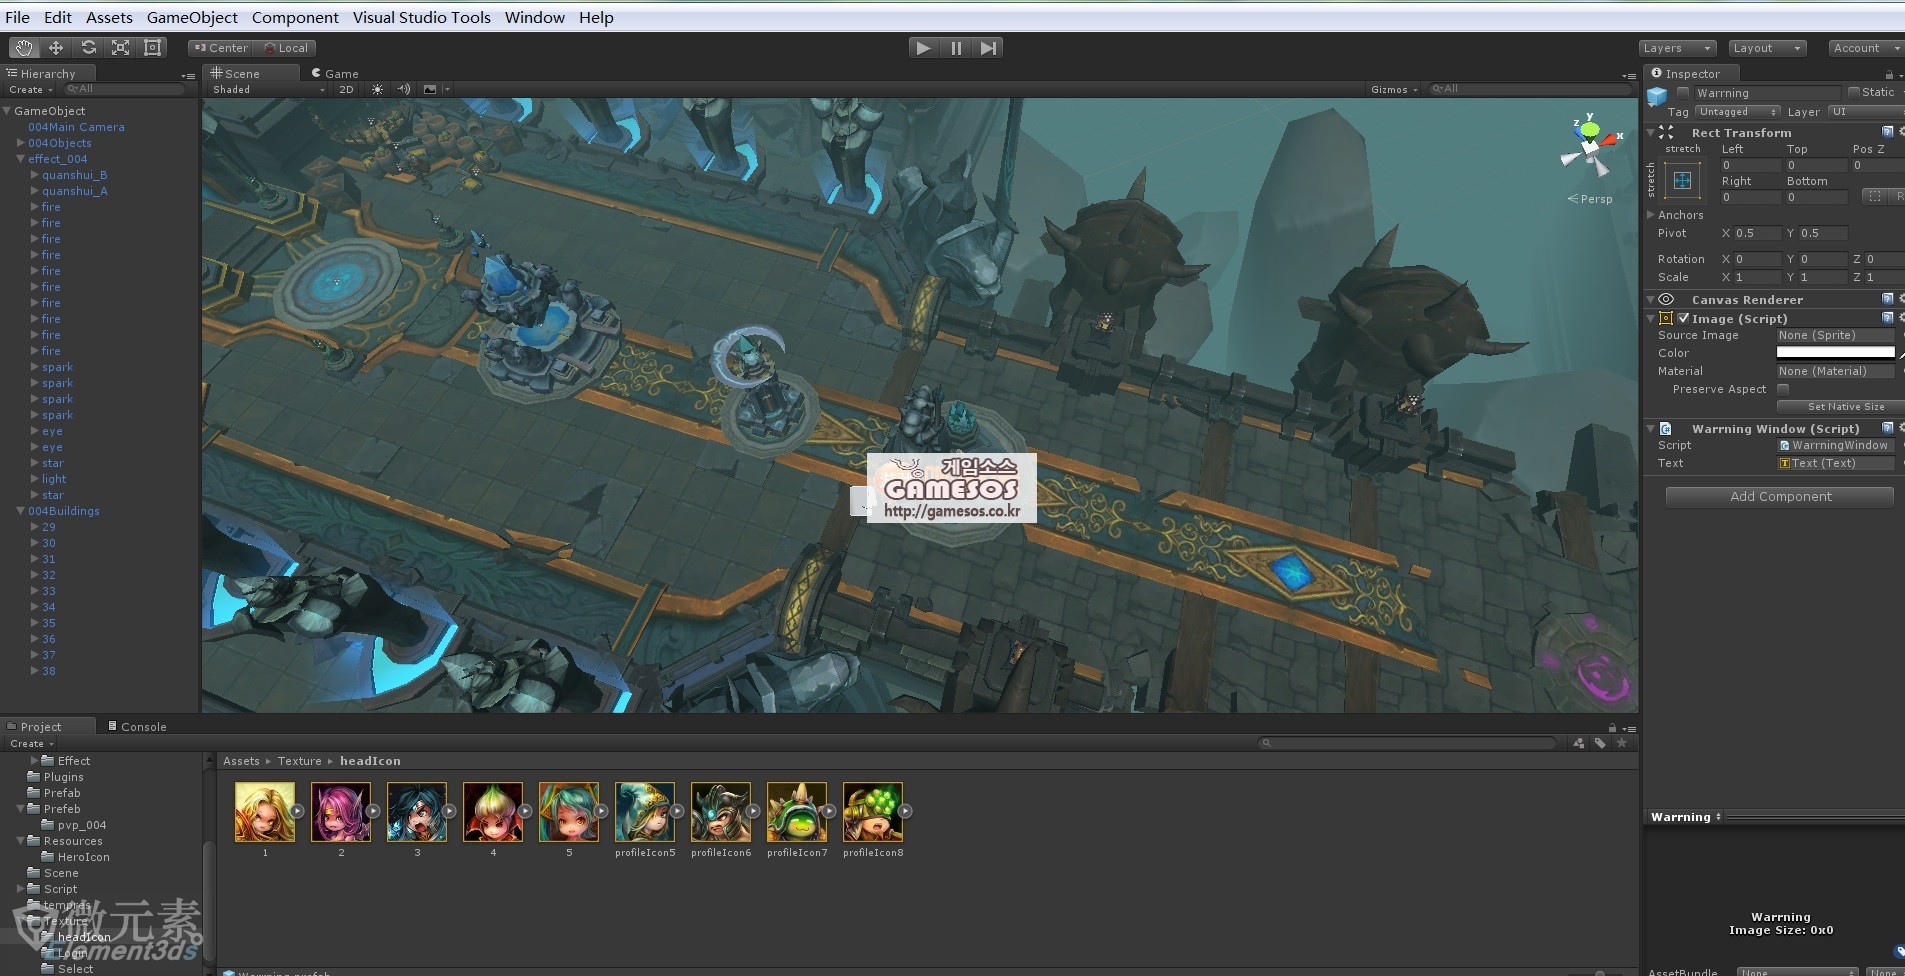Open the Shaded draw mode dropdown

tap(268, 89)
